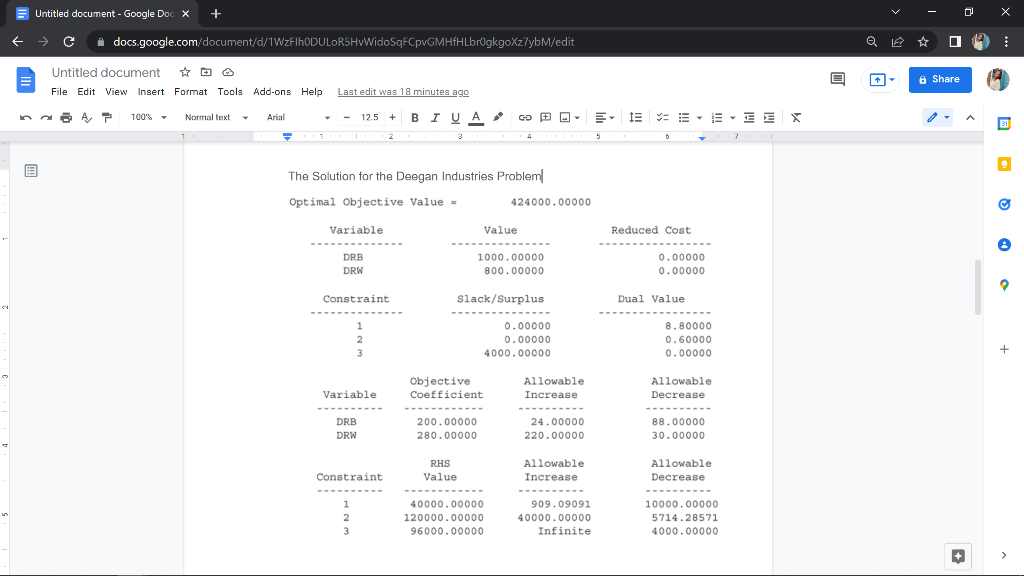
Task: Clear formatting from selected text
Action: point(796,118)
